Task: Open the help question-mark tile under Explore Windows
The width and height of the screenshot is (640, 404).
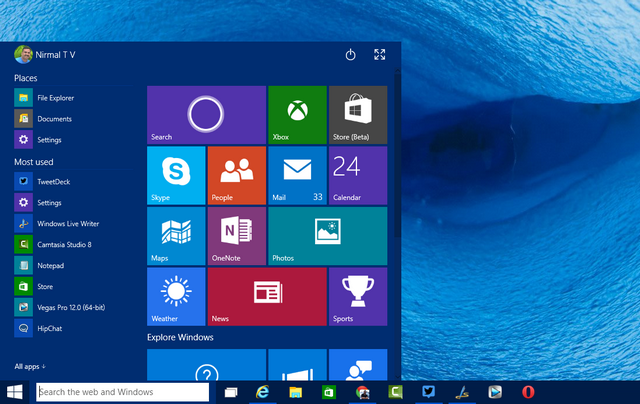Action: pos(207,365)
